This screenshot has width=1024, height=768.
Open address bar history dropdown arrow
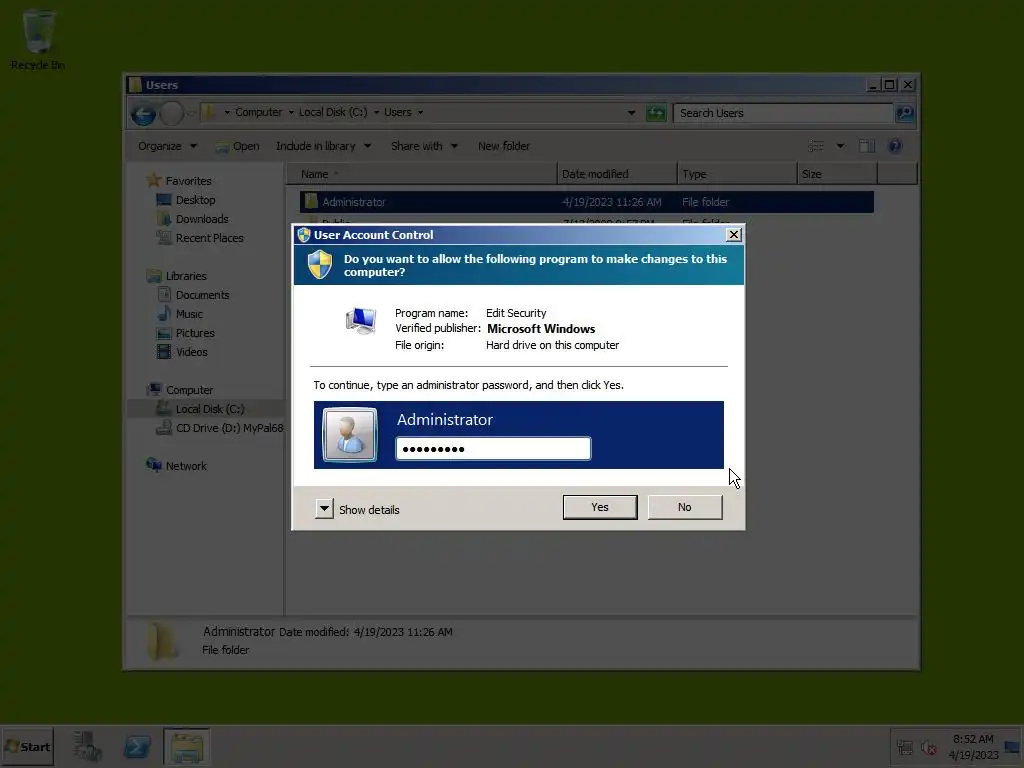pos(631,112)
